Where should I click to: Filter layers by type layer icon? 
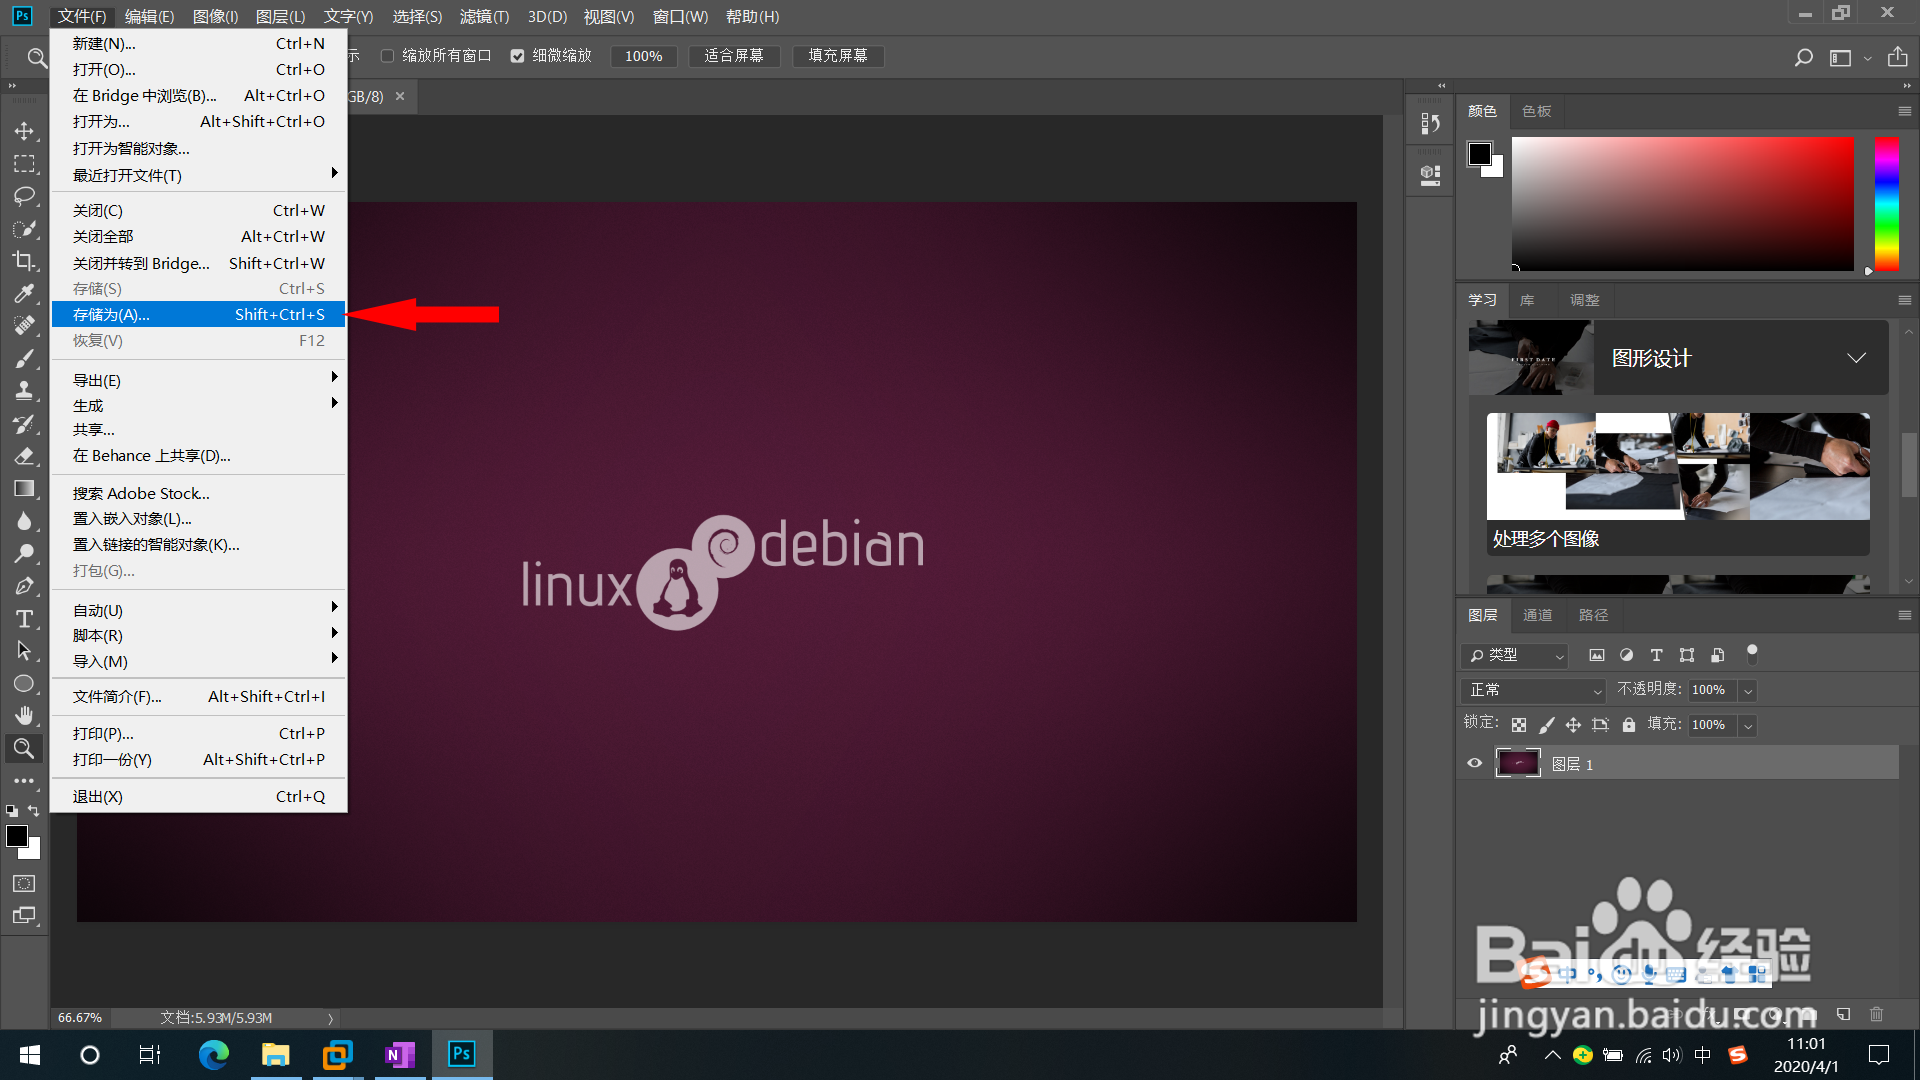tap(1657, 655)
